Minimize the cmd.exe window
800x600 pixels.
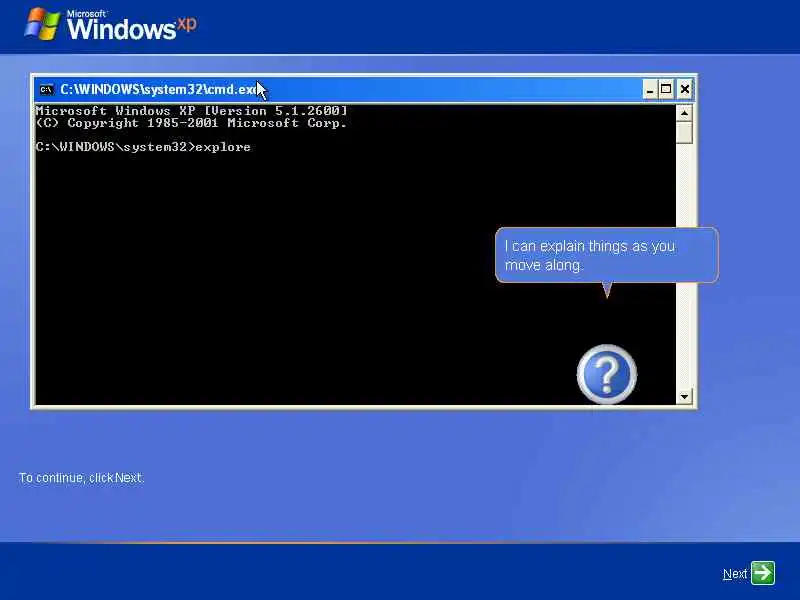coord(649,89)
